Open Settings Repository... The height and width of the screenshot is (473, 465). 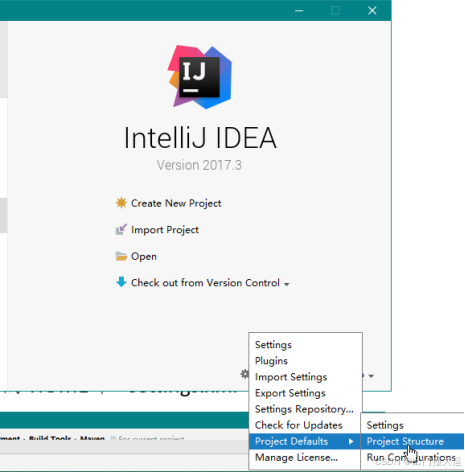coord(305,409)
